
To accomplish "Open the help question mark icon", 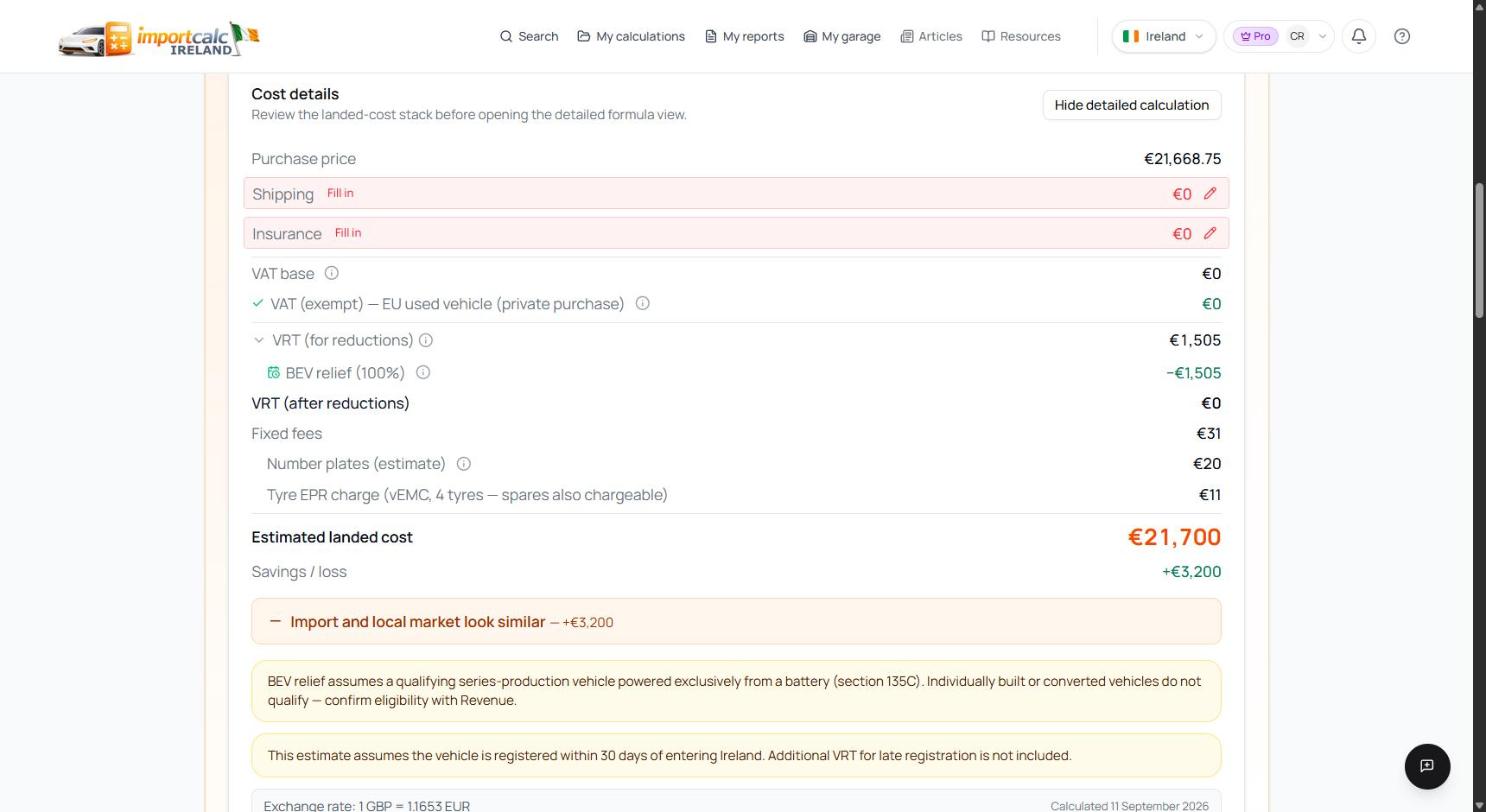I will pos(1402,36).
